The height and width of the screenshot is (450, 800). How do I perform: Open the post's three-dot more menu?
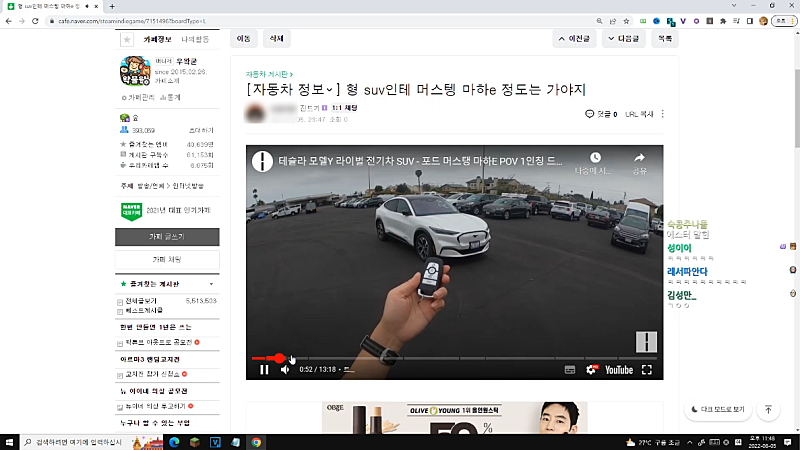pyautogui.click(x=662, y=114)
